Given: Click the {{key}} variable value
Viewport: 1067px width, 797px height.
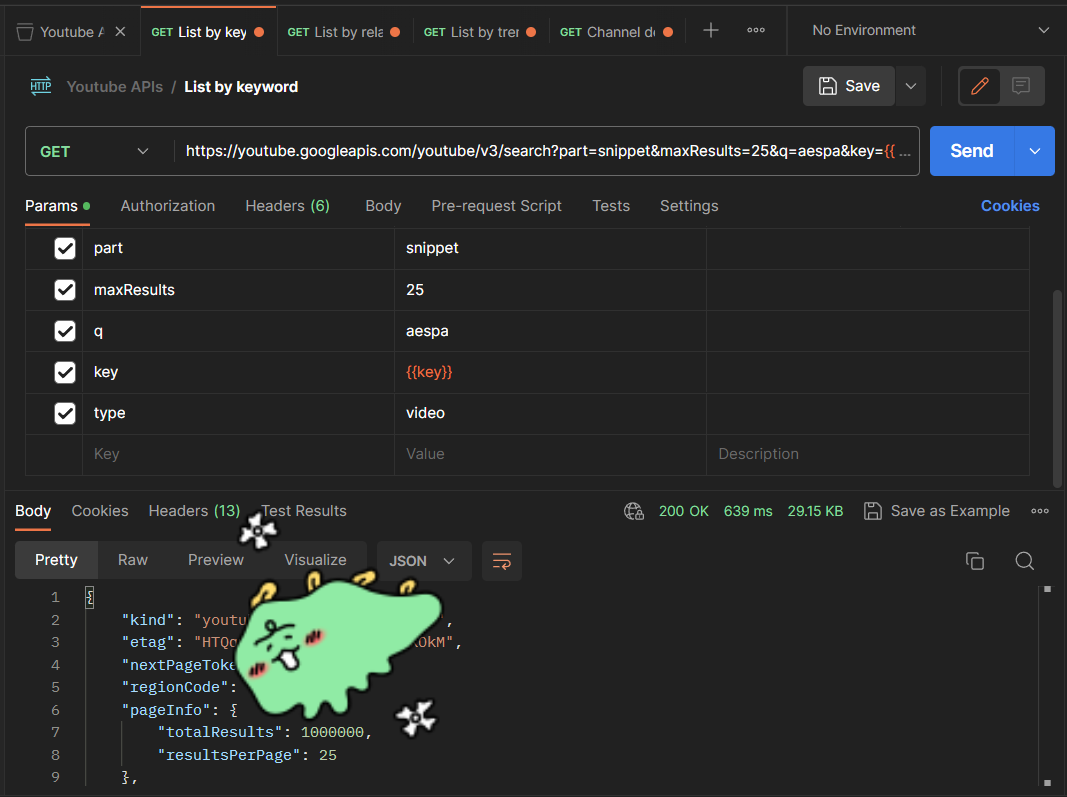Looking at the screenshot, I should coord(429,372).
